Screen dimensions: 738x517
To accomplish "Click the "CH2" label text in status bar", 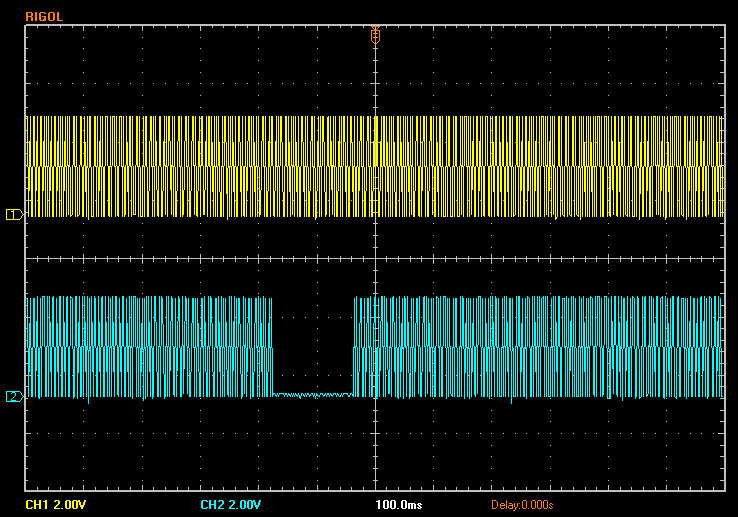I will [x=211, y=504].
